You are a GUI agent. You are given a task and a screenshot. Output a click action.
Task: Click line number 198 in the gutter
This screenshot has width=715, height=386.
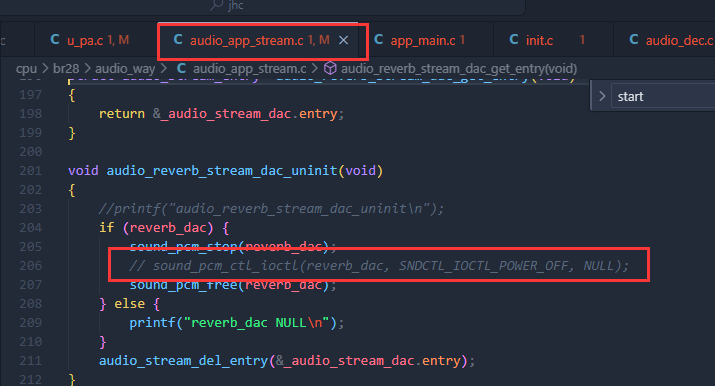pos(31,114)
